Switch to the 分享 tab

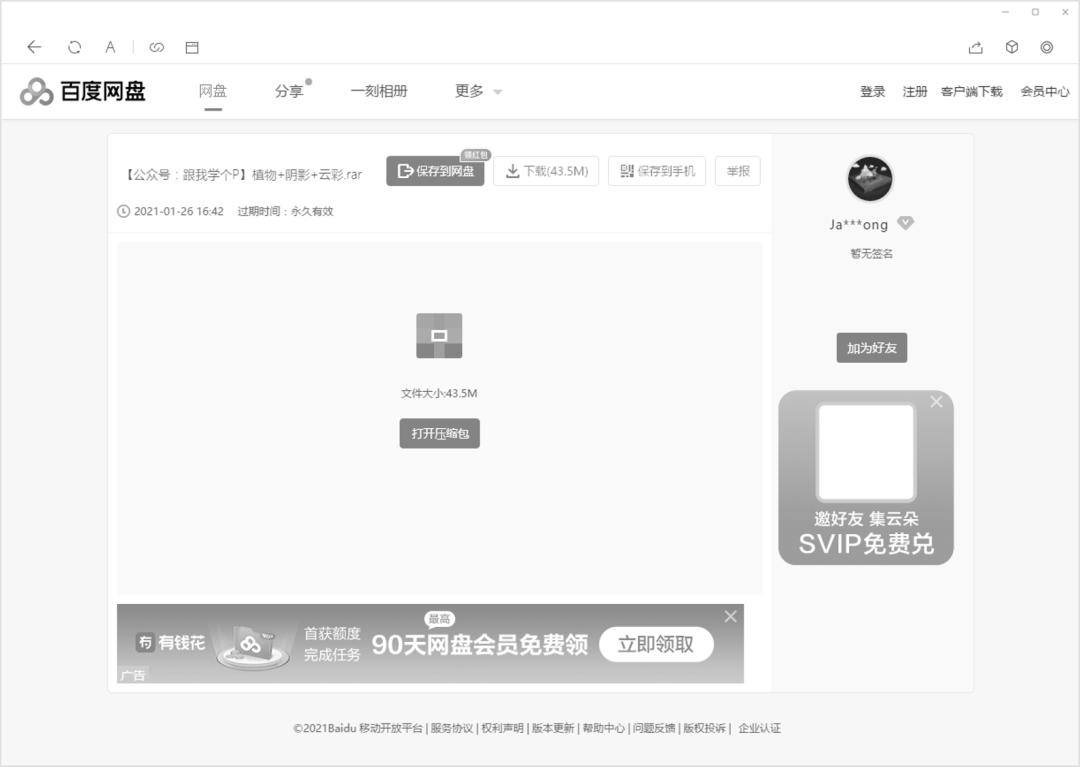(x=288, y=91)
